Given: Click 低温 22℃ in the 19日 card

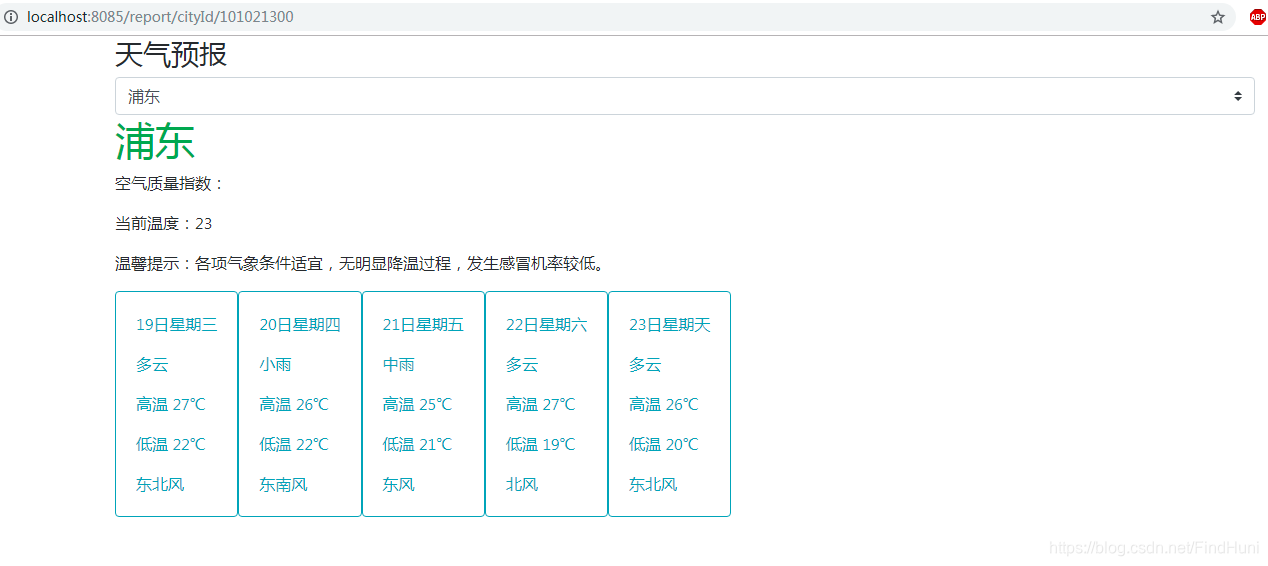Looking at the screenshot, I should (x=171, y=445).
